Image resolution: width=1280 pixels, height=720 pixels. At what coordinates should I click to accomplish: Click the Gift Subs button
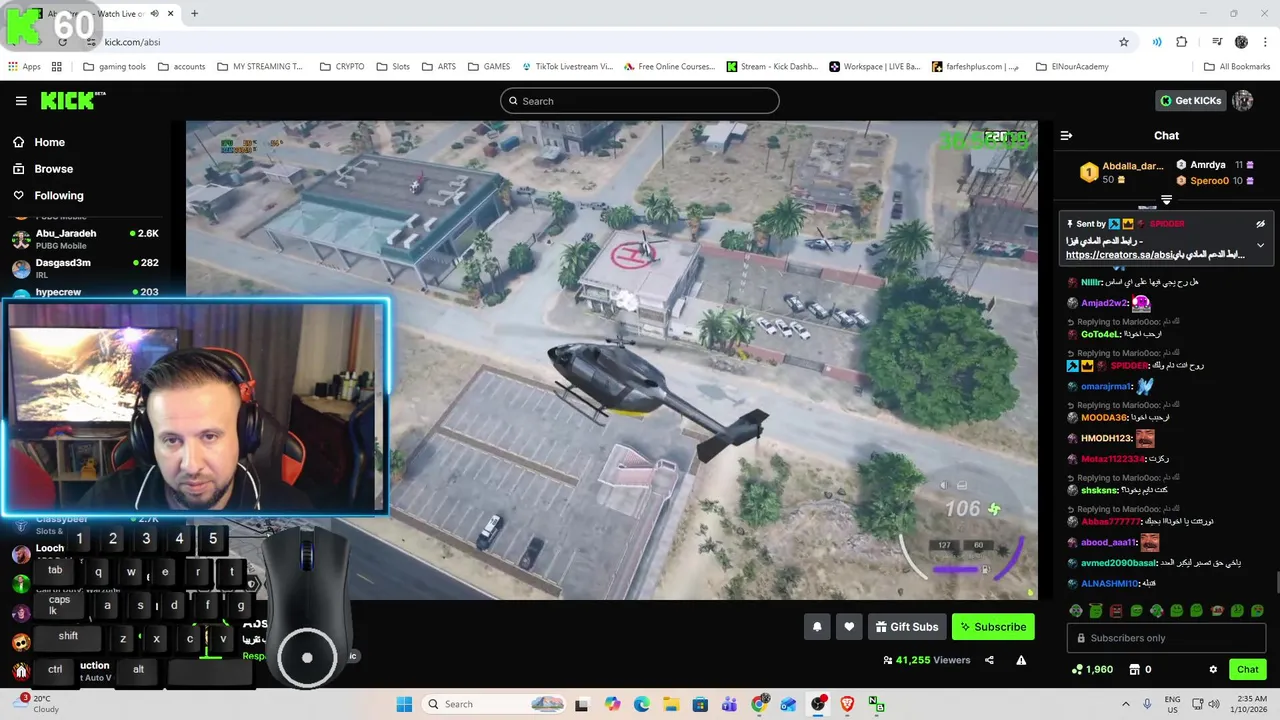907,627
